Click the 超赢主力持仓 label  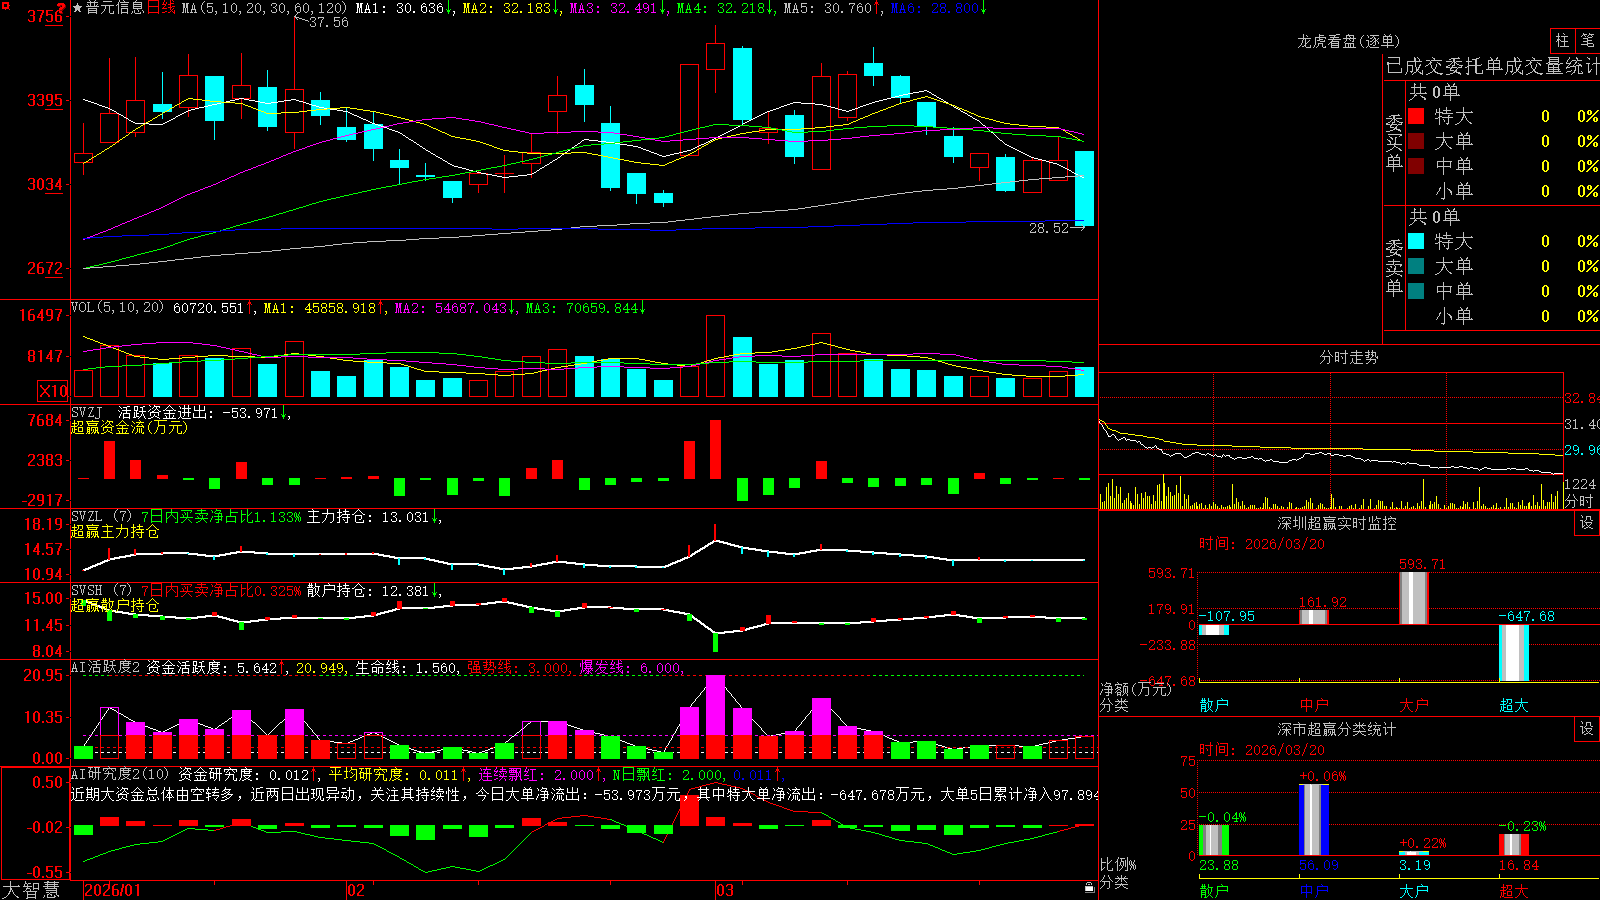115,532
